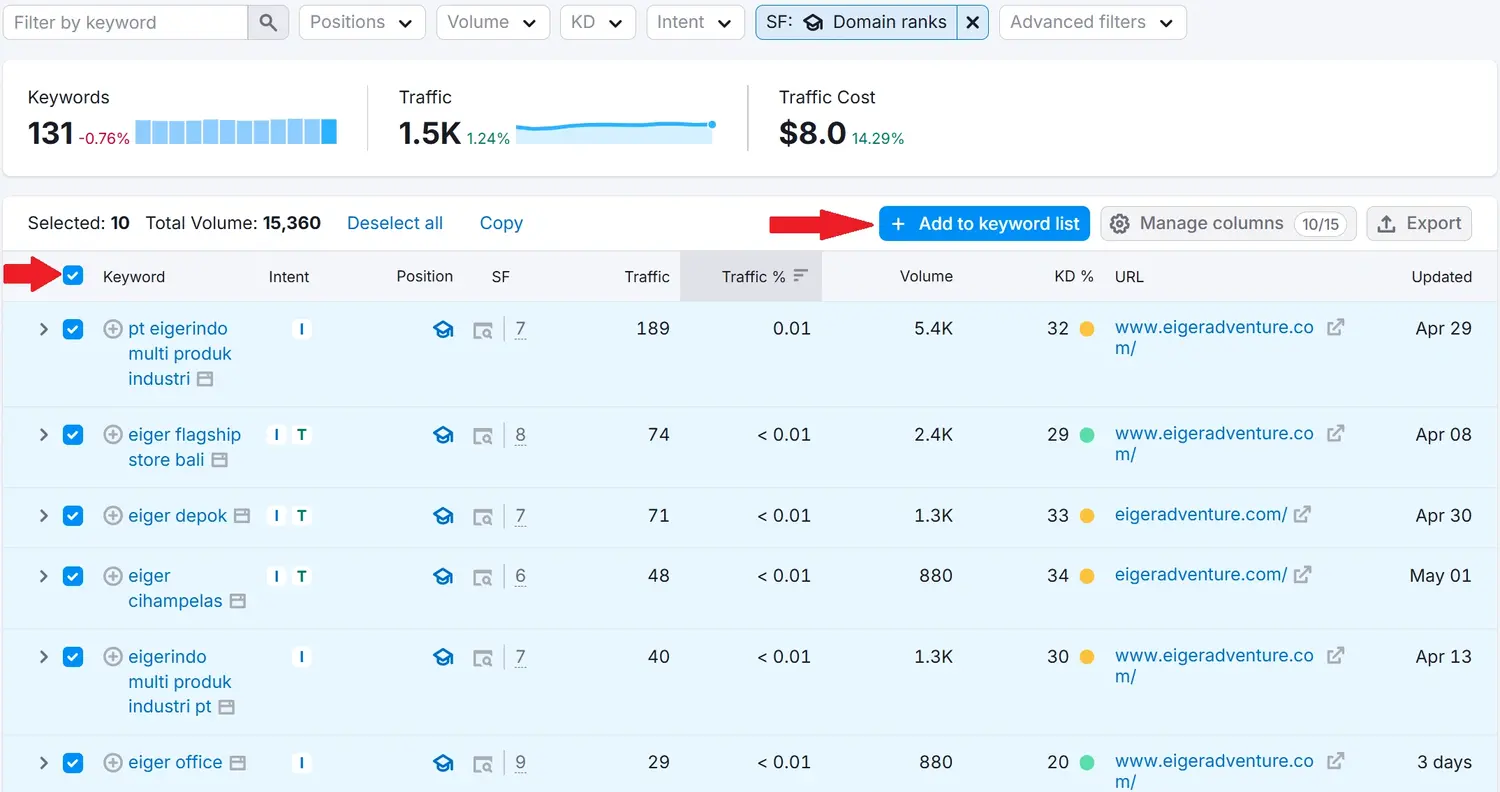
Task: Open external link icon in pt eigerindo row
Action: 1335,327
